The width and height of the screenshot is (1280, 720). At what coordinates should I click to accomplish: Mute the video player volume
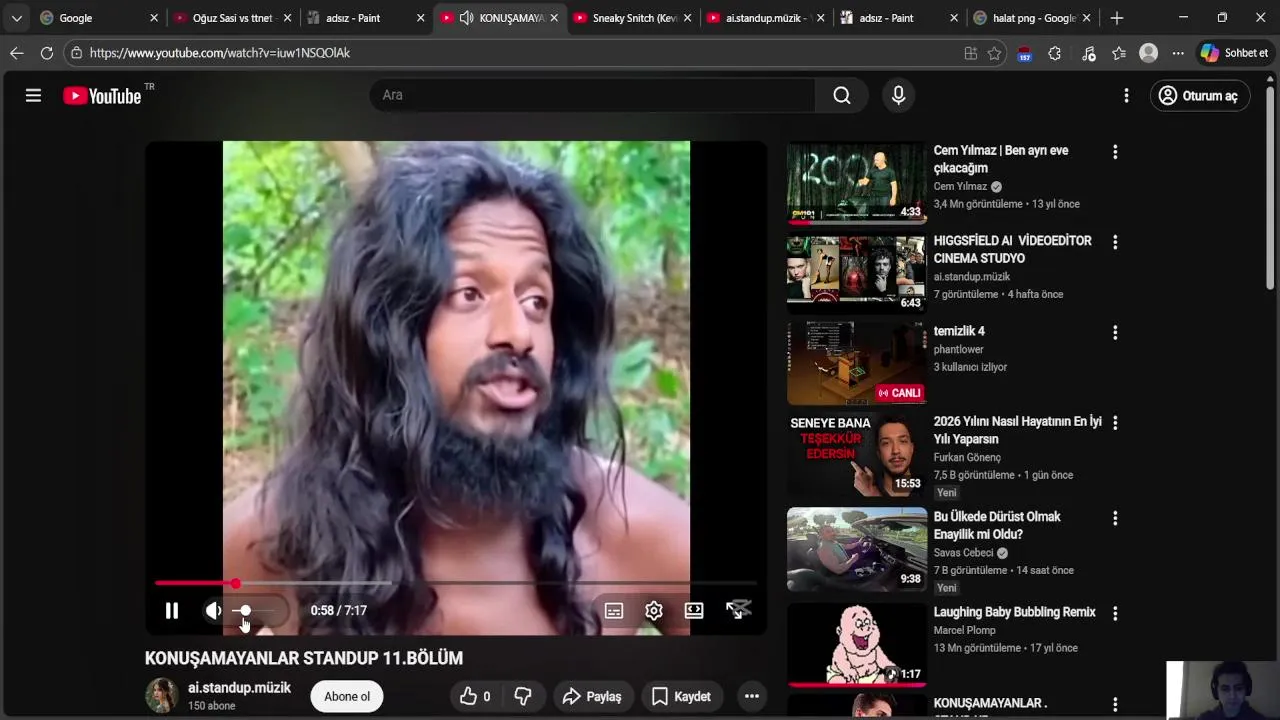point(213,611)
